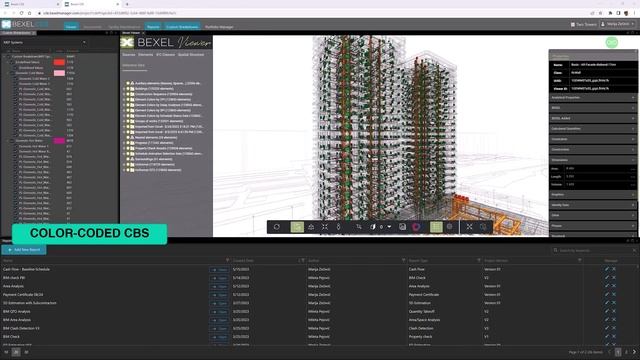Toggle visibility dot for Buildings selection set

[x=128, y=89]
